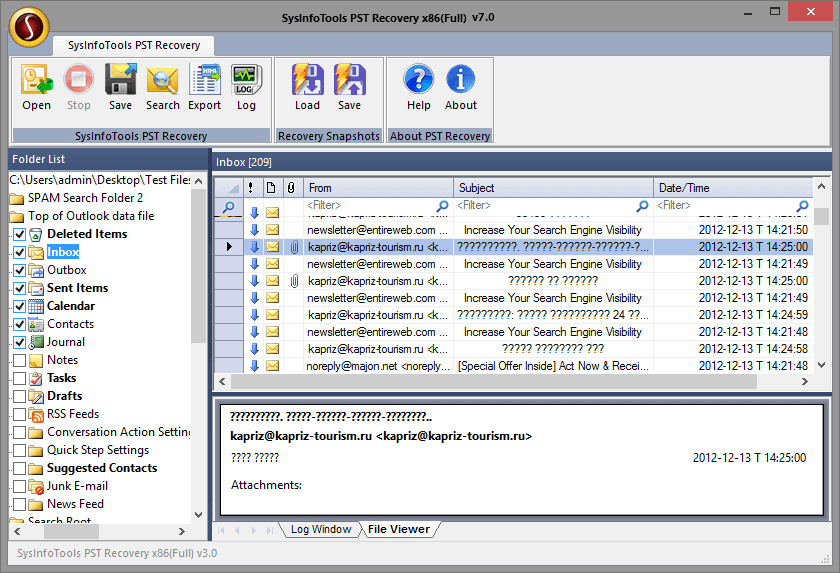Click Load recovery snapshot icon
Viewport: 840px width, 573px height.
pos(307,87)
